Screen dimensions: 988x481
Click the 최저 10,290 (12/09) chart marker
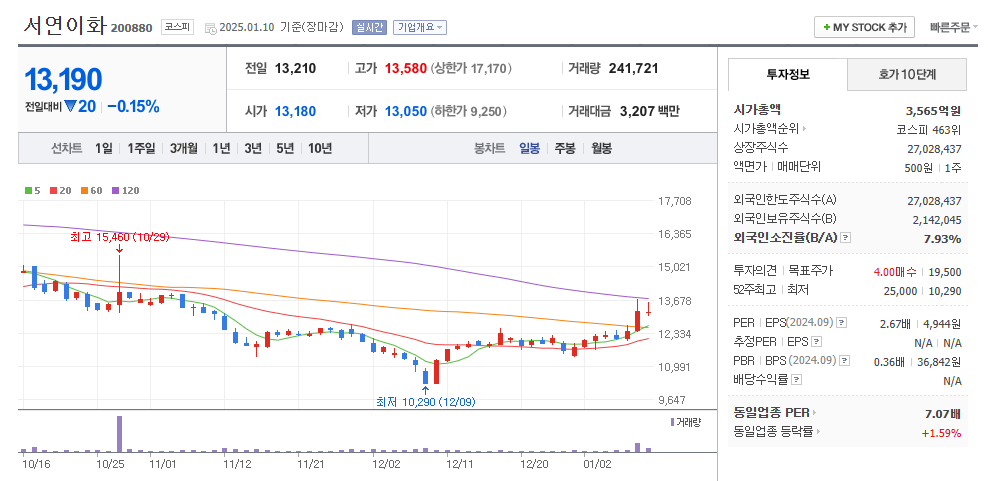[x=426, y=400]
